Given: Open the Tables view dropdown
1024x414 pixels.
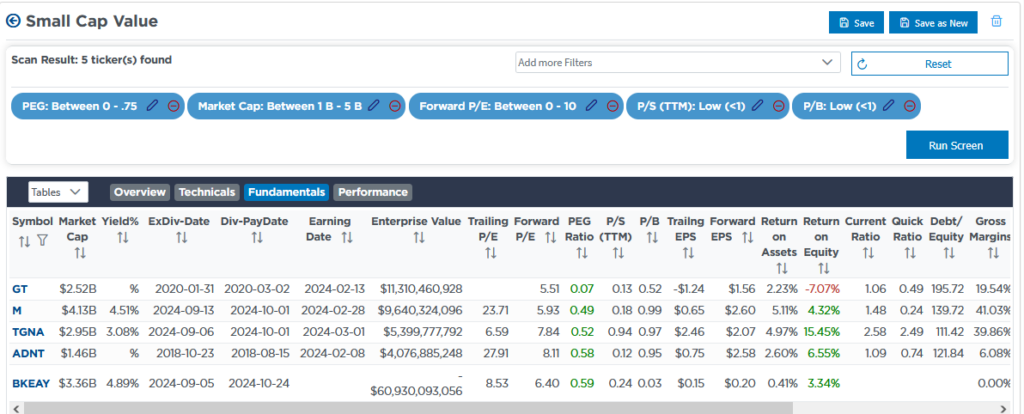Looking at the screenshot, I should pos(57,192).
